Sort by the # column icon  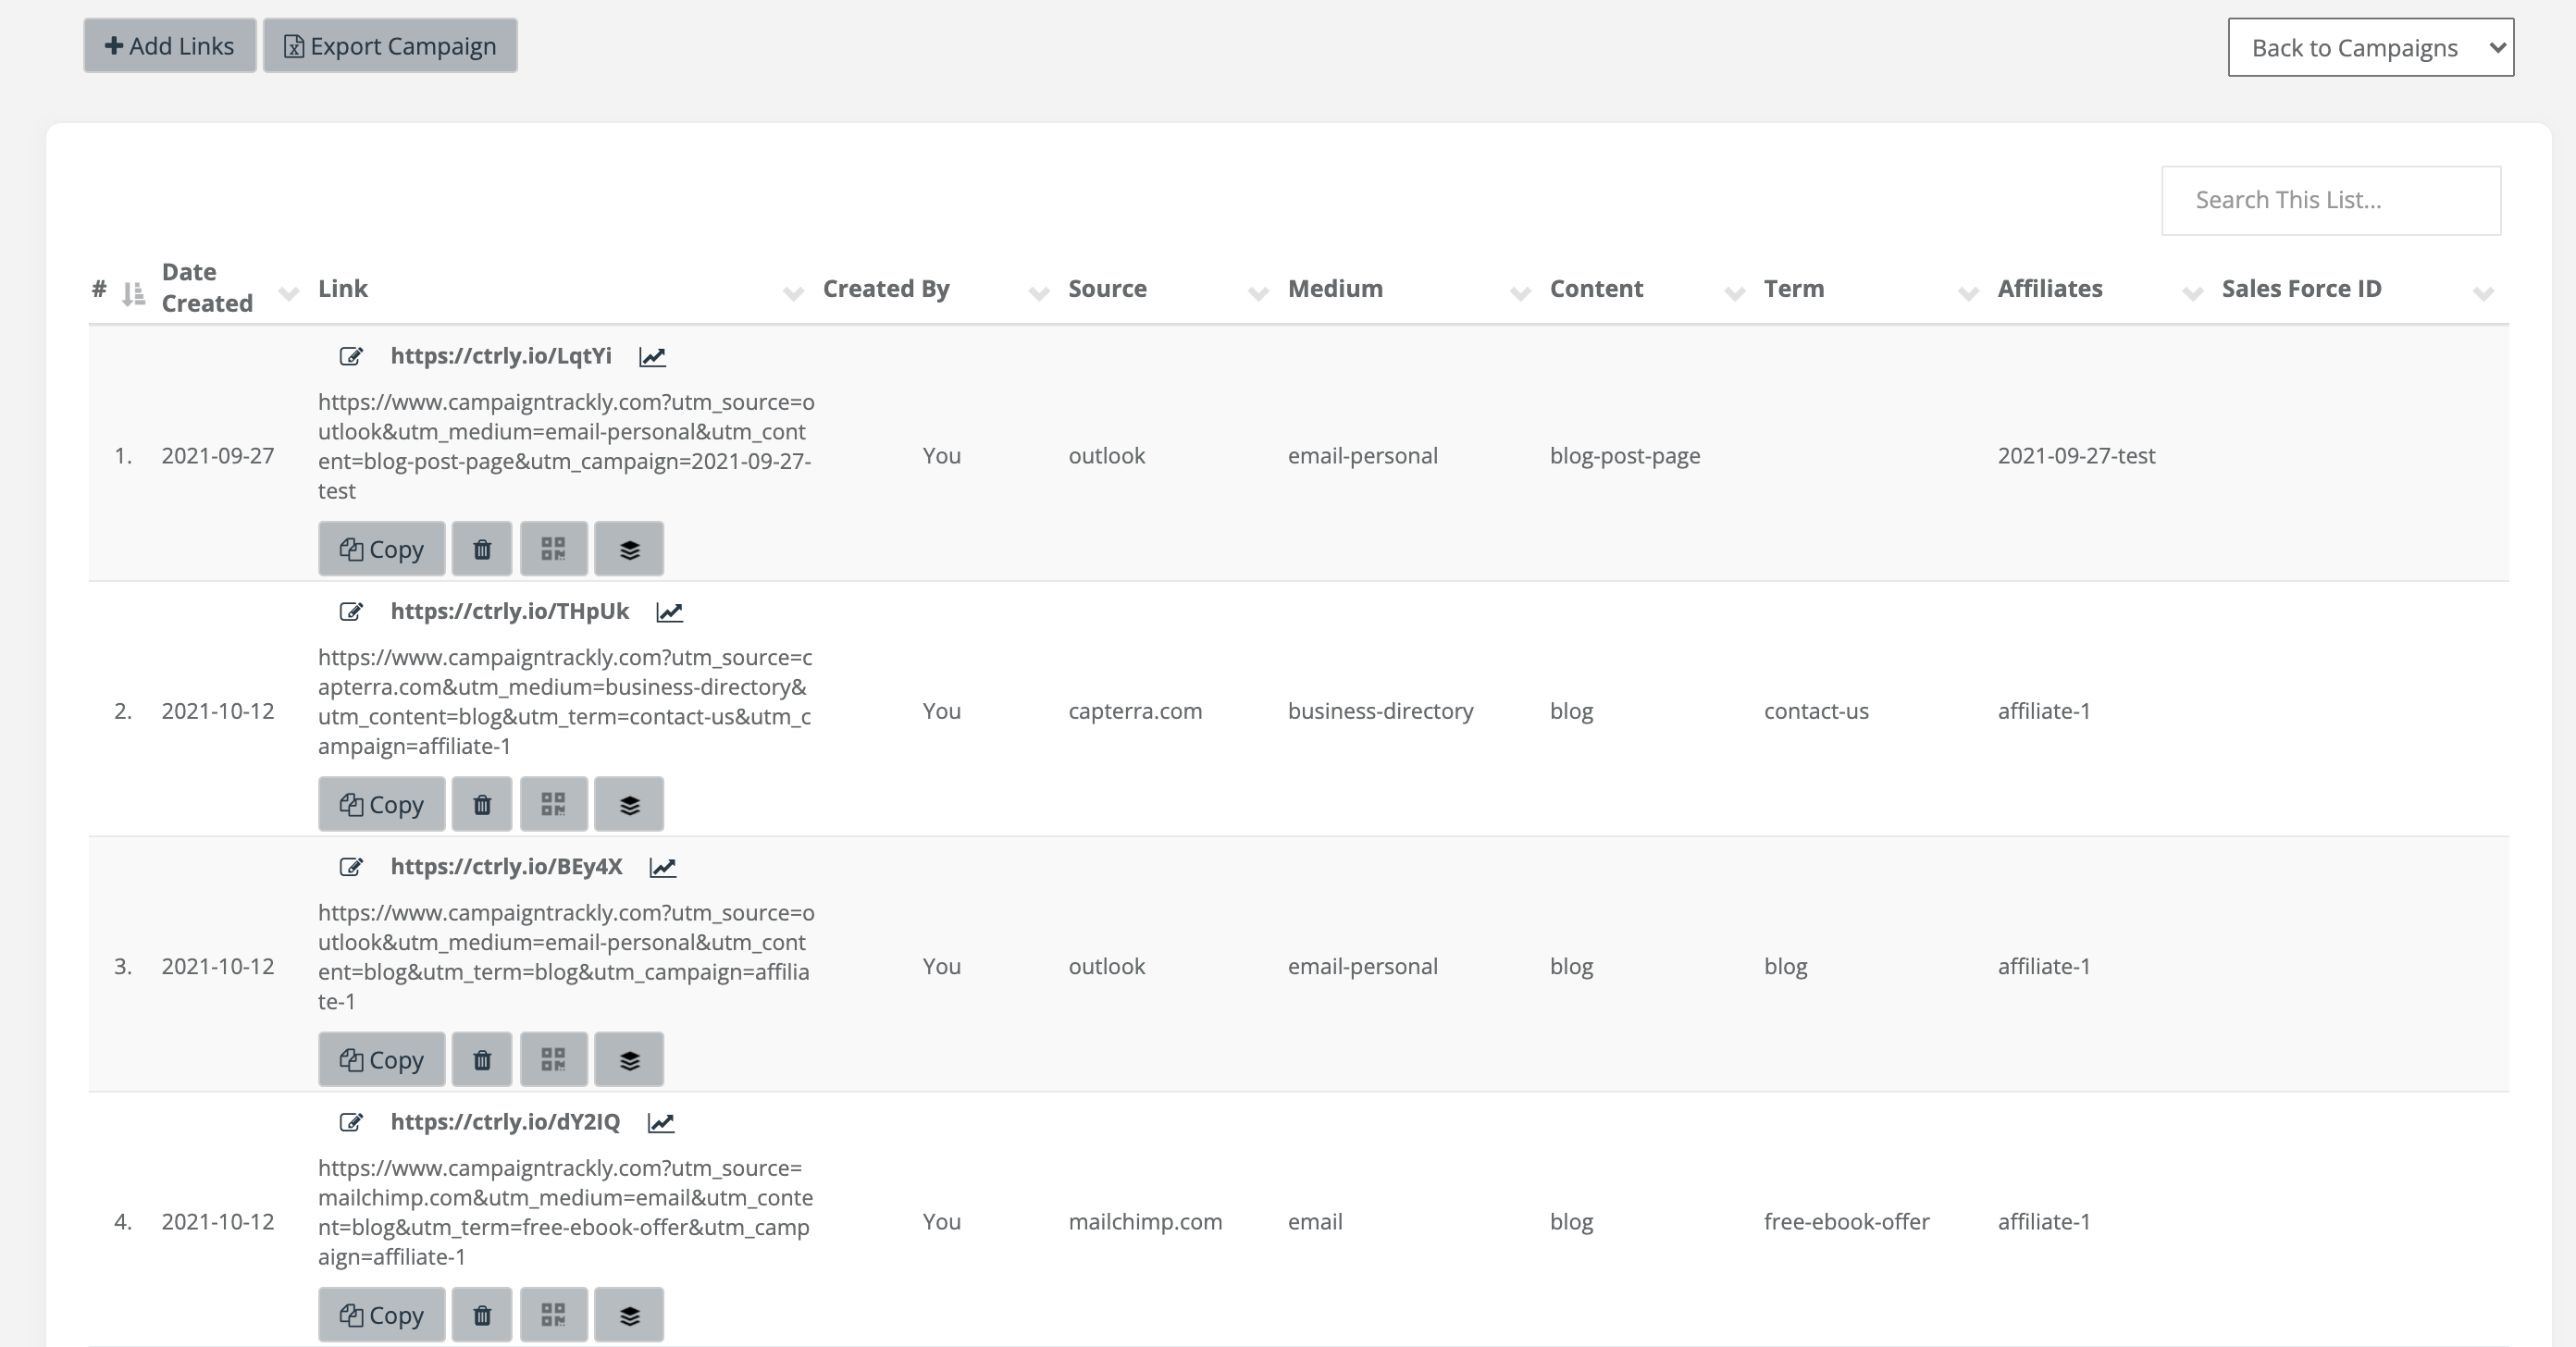[x=133, y=294]
